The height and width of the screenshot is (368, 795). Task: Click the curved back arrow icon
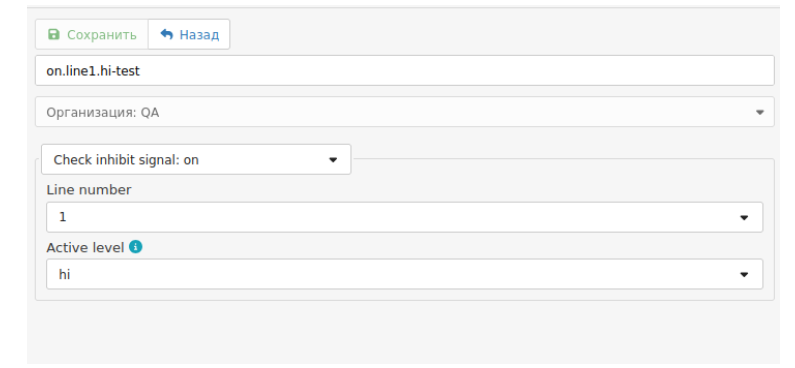(x=166, y=34)
